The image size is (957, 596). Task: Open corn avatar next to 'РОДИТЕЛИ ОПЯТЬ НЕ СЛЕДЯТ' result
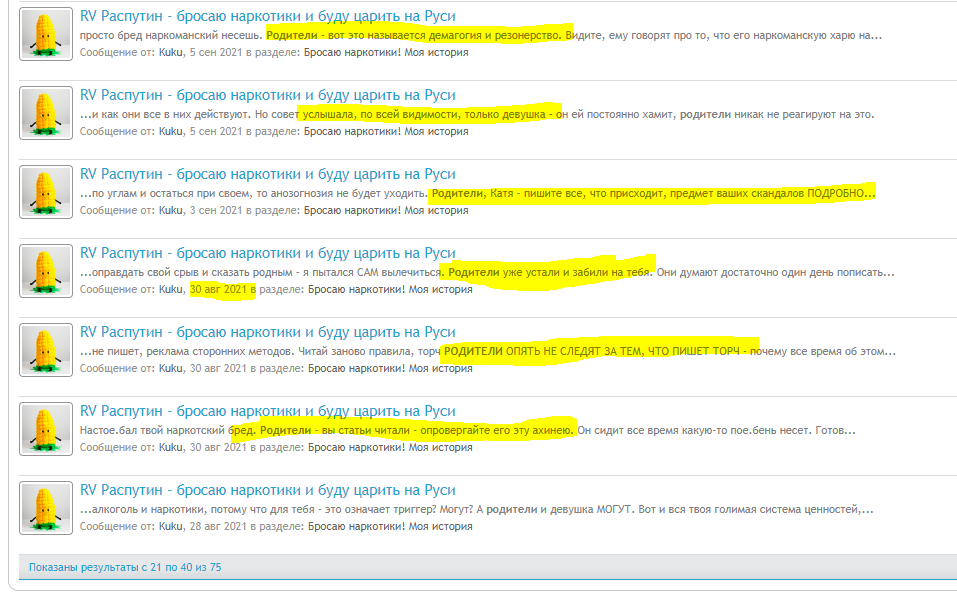pyautogui.click(x=46, y=349)
